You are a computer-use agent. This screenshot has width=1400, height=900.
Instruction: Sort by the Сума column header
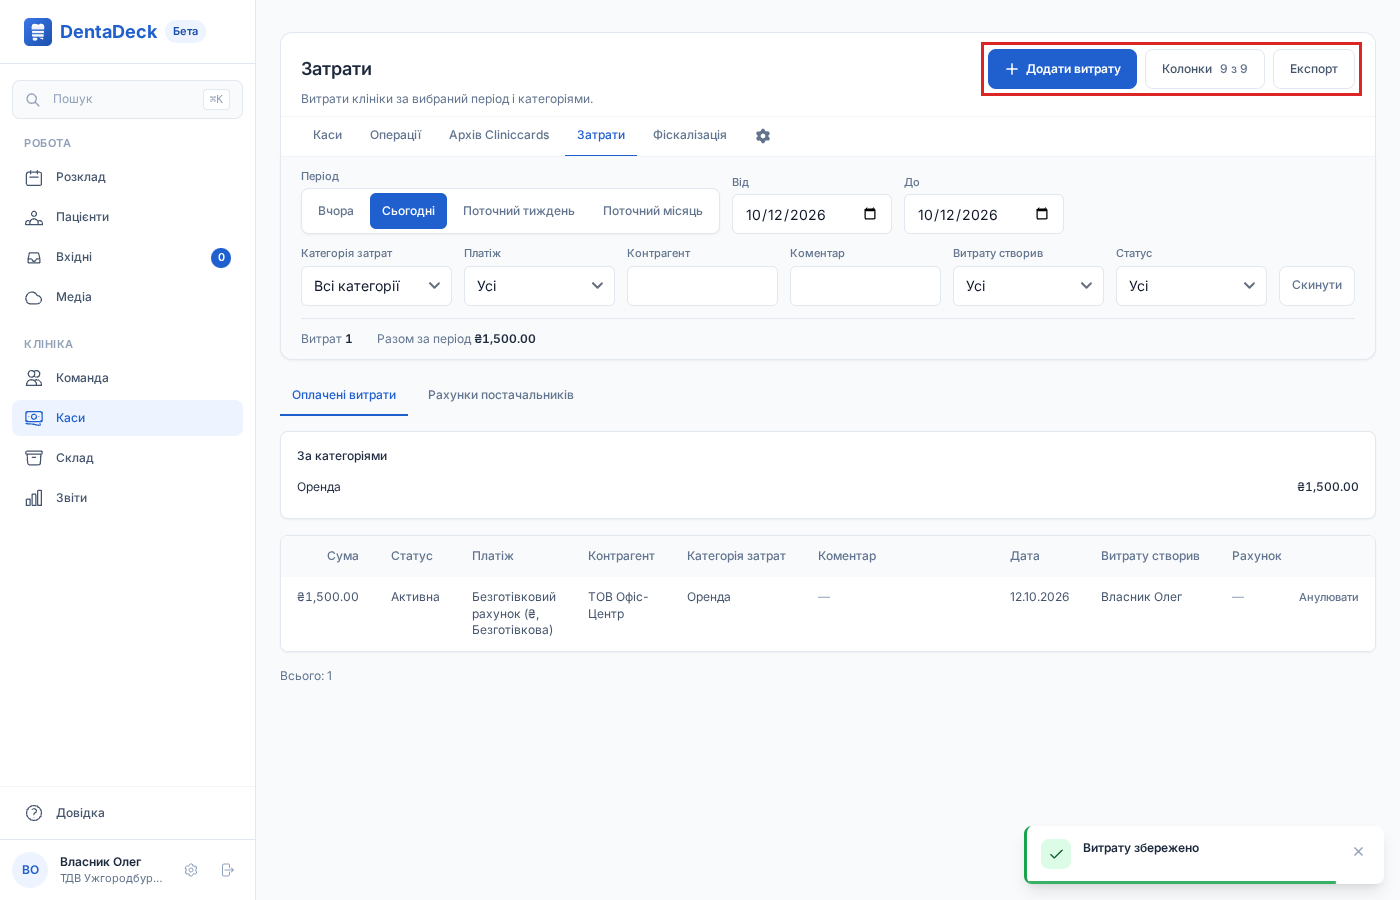click(x=343, y=556)
